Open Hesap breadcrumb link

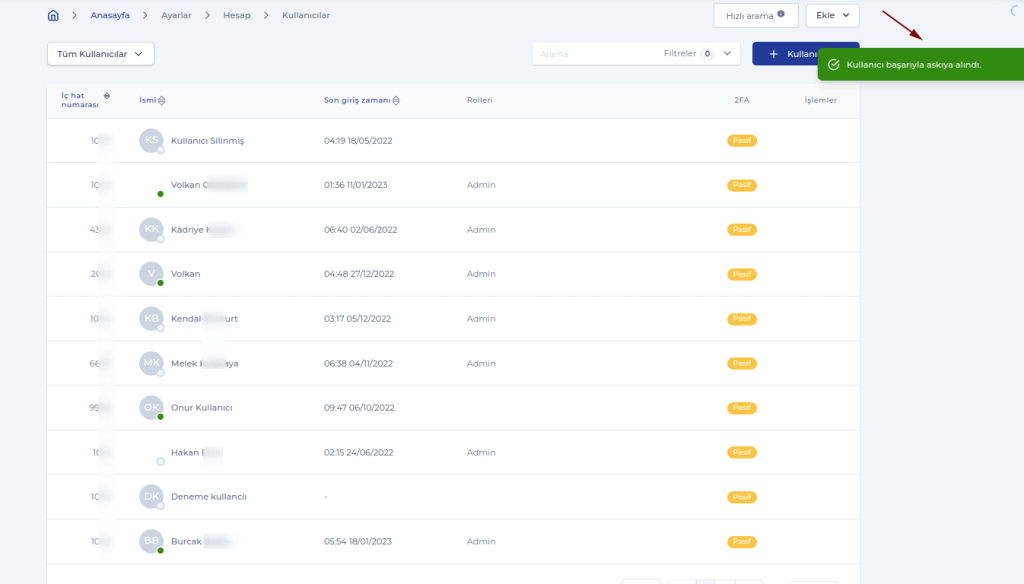click(x=236, y=15)
